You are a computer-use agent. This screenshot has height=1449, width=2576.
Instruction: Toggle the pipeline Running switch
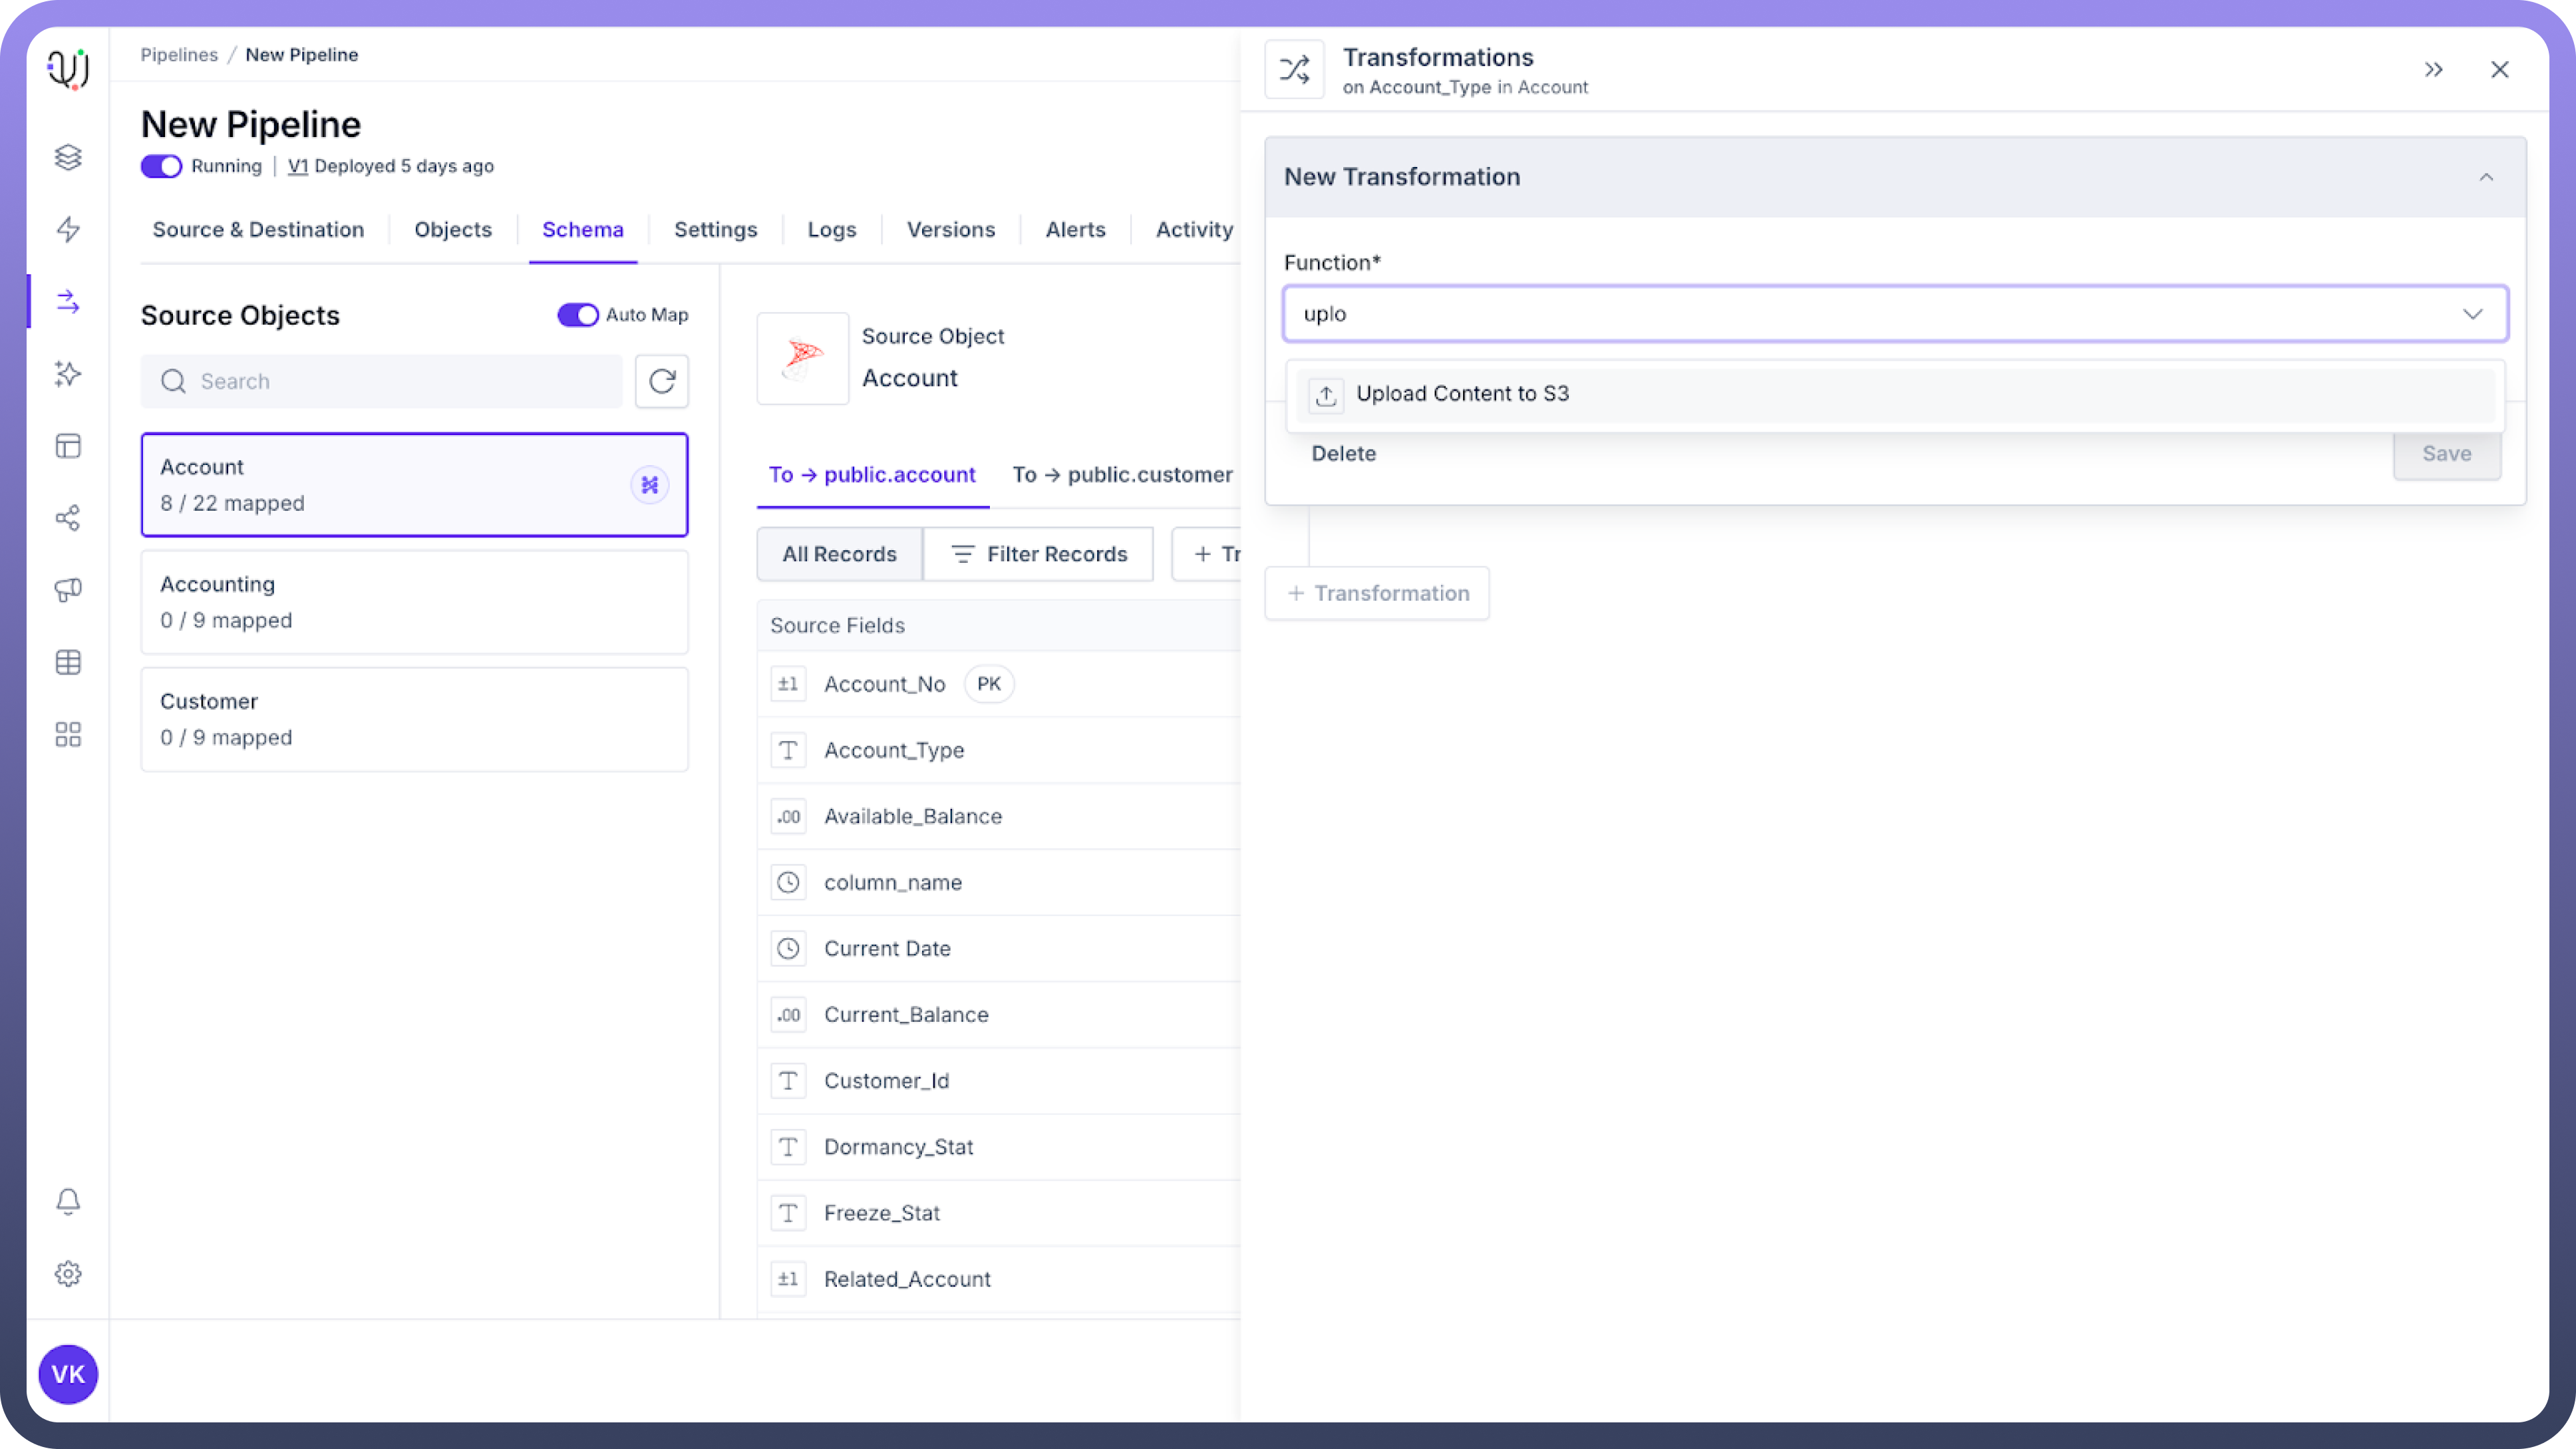[x=161, y=166]
